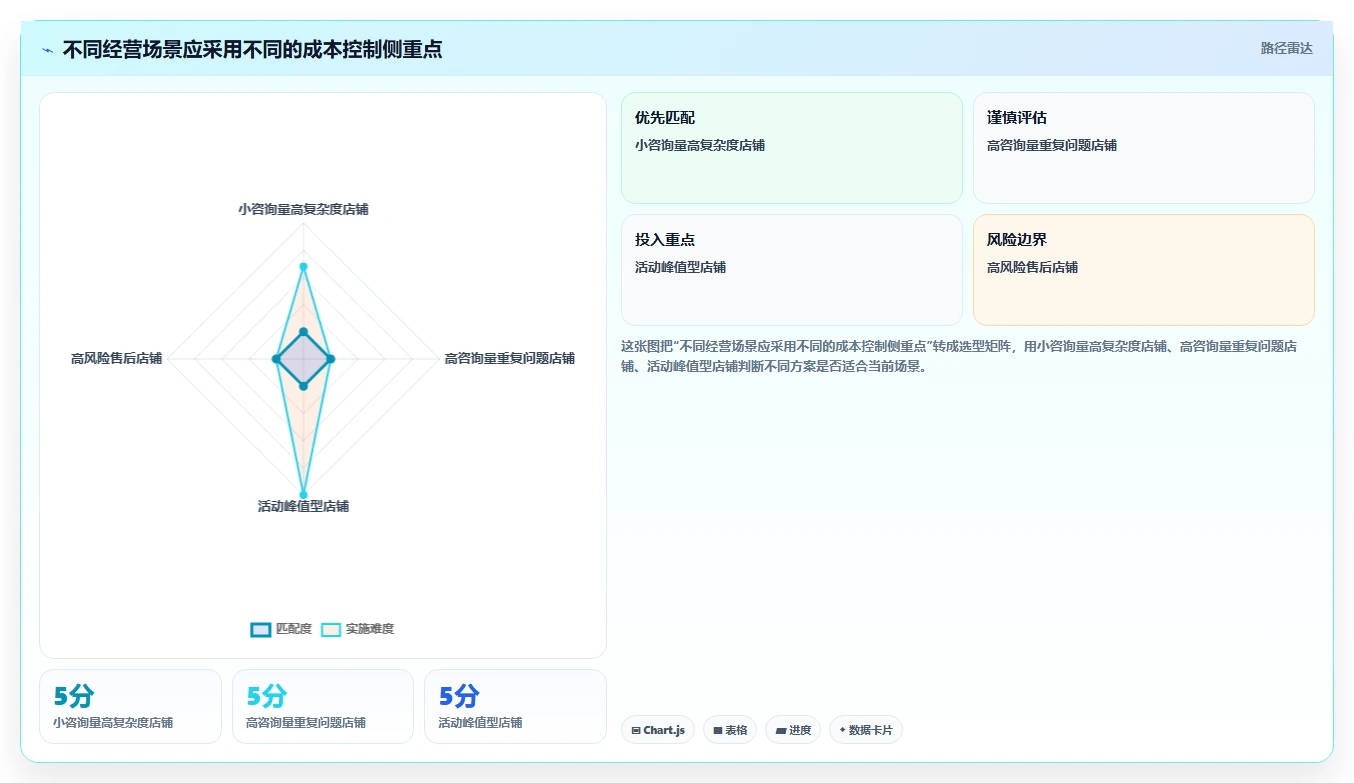
Task: Toggle the 匹配度 legend swatch
Action: 260,629
